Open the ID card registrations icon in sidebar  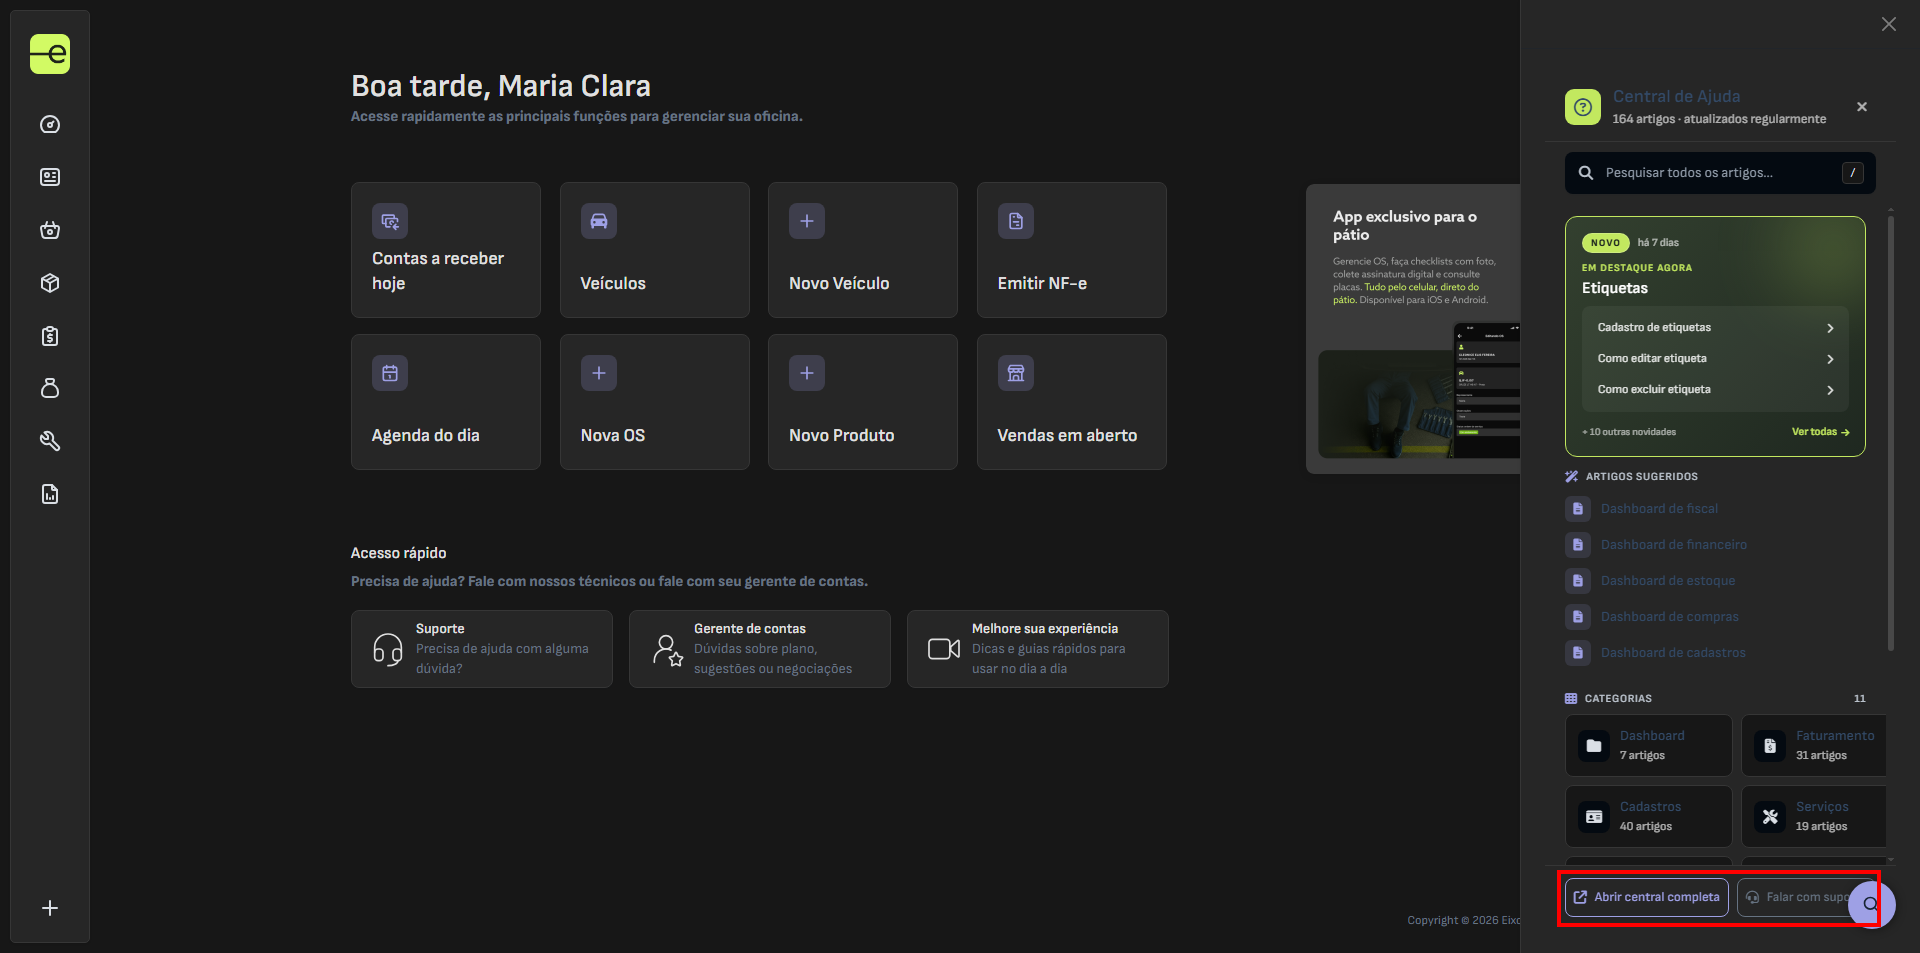point(50,177)
